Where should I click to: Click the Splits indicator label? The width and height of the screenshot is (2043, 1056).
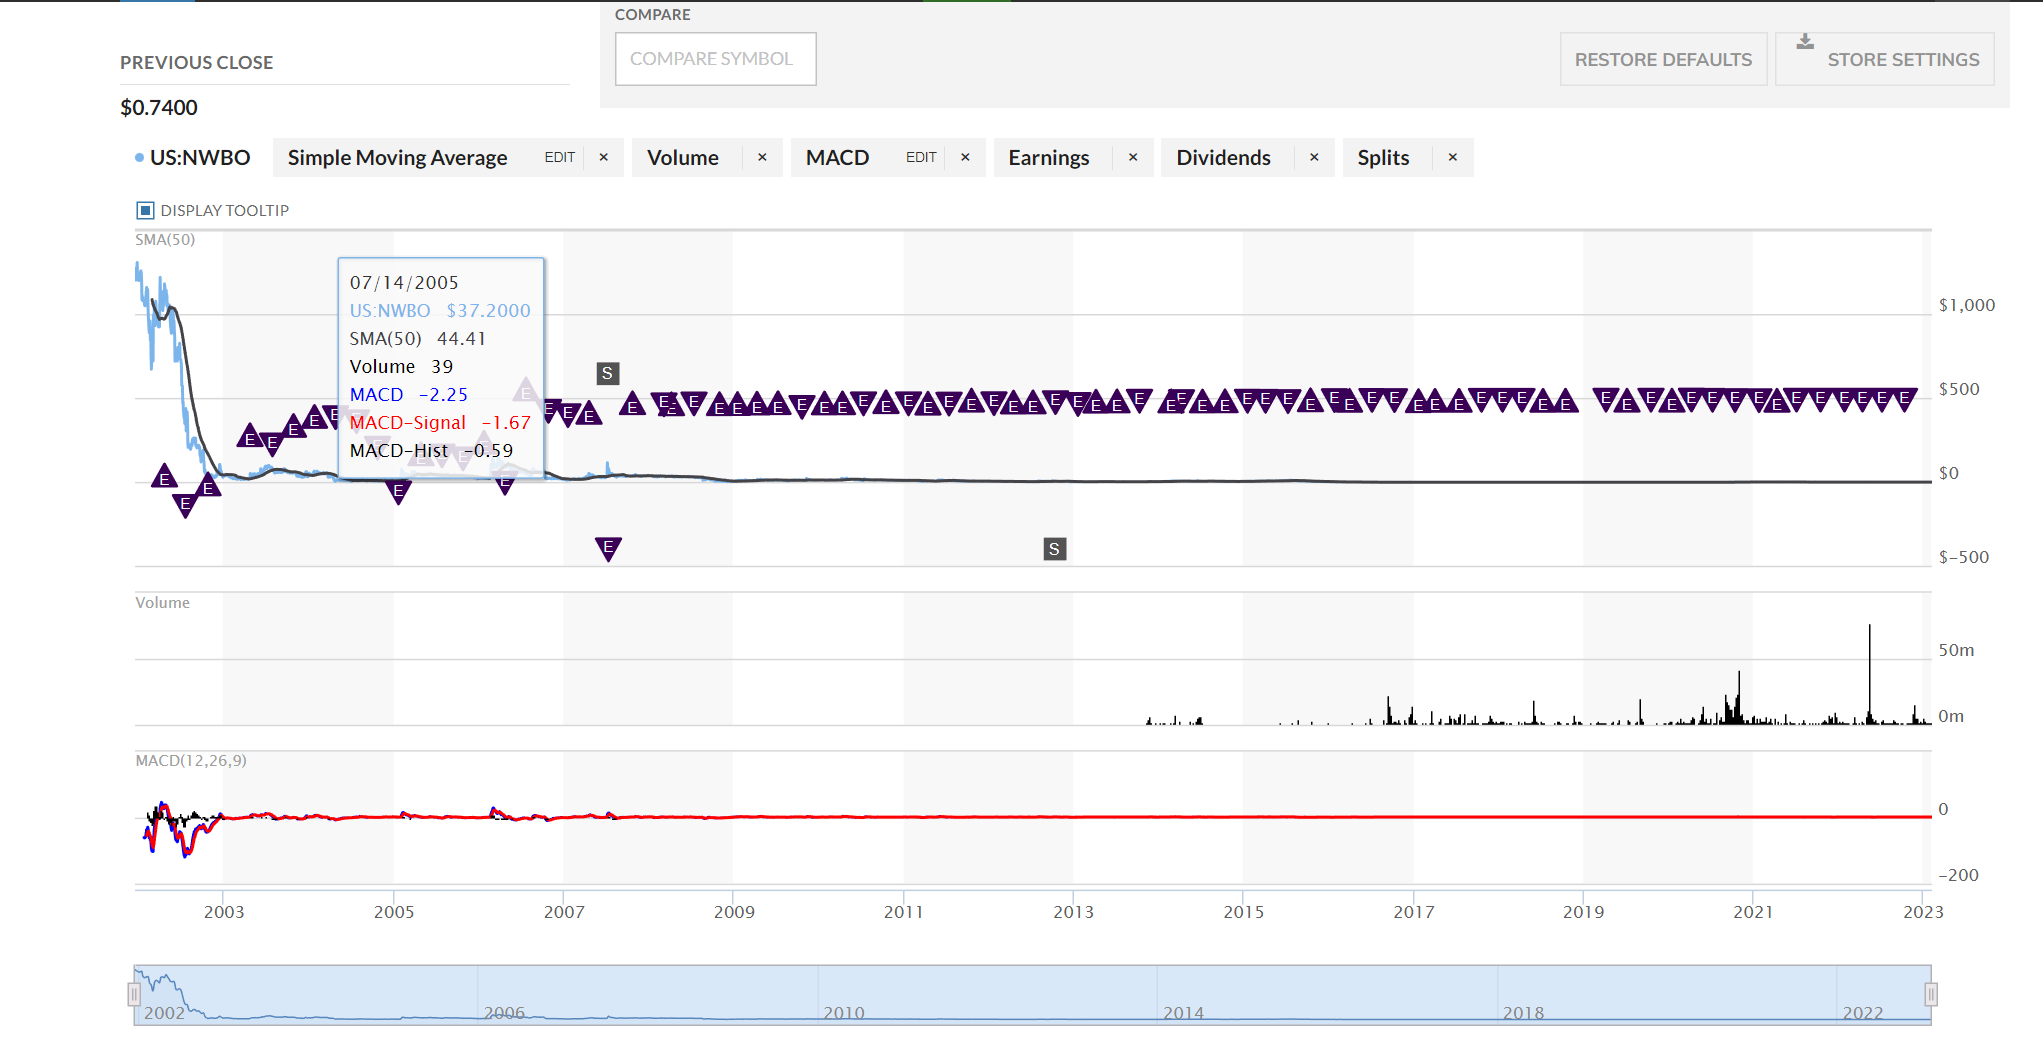1383,158
